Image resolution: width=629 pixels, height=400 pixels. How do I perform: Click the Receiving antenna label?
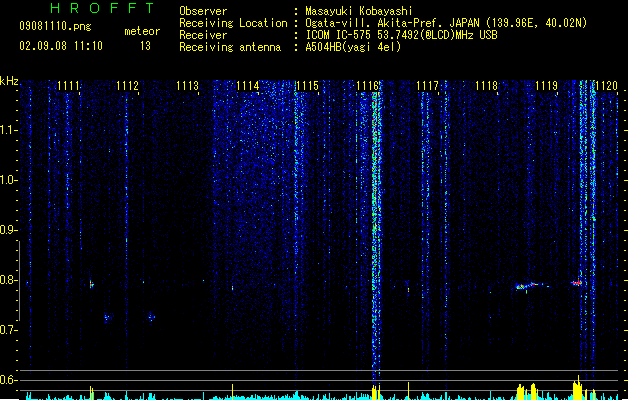[230, 47]
